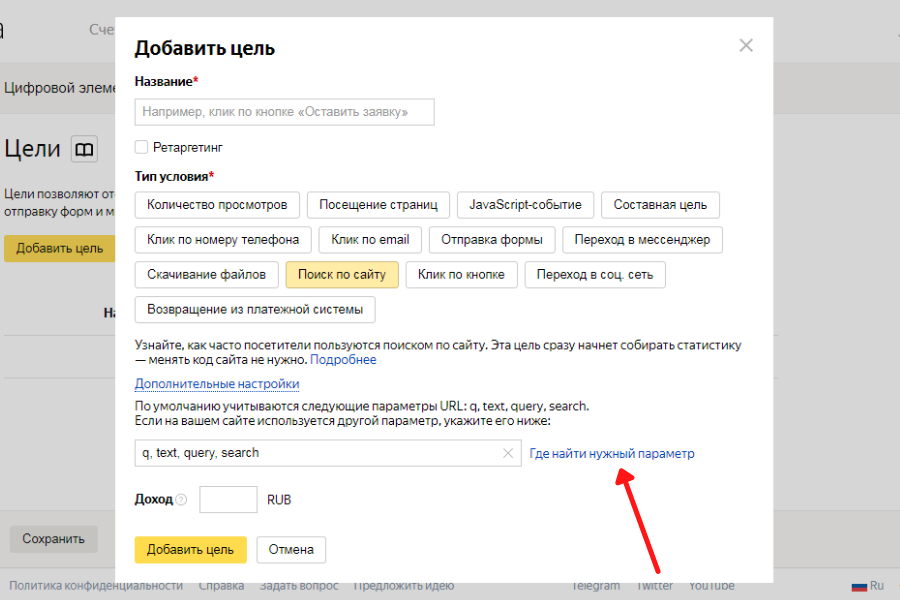Clear the URL parameters field with X icon
Image resolution: width=900 pixels, height=600 pixels.
508,454
